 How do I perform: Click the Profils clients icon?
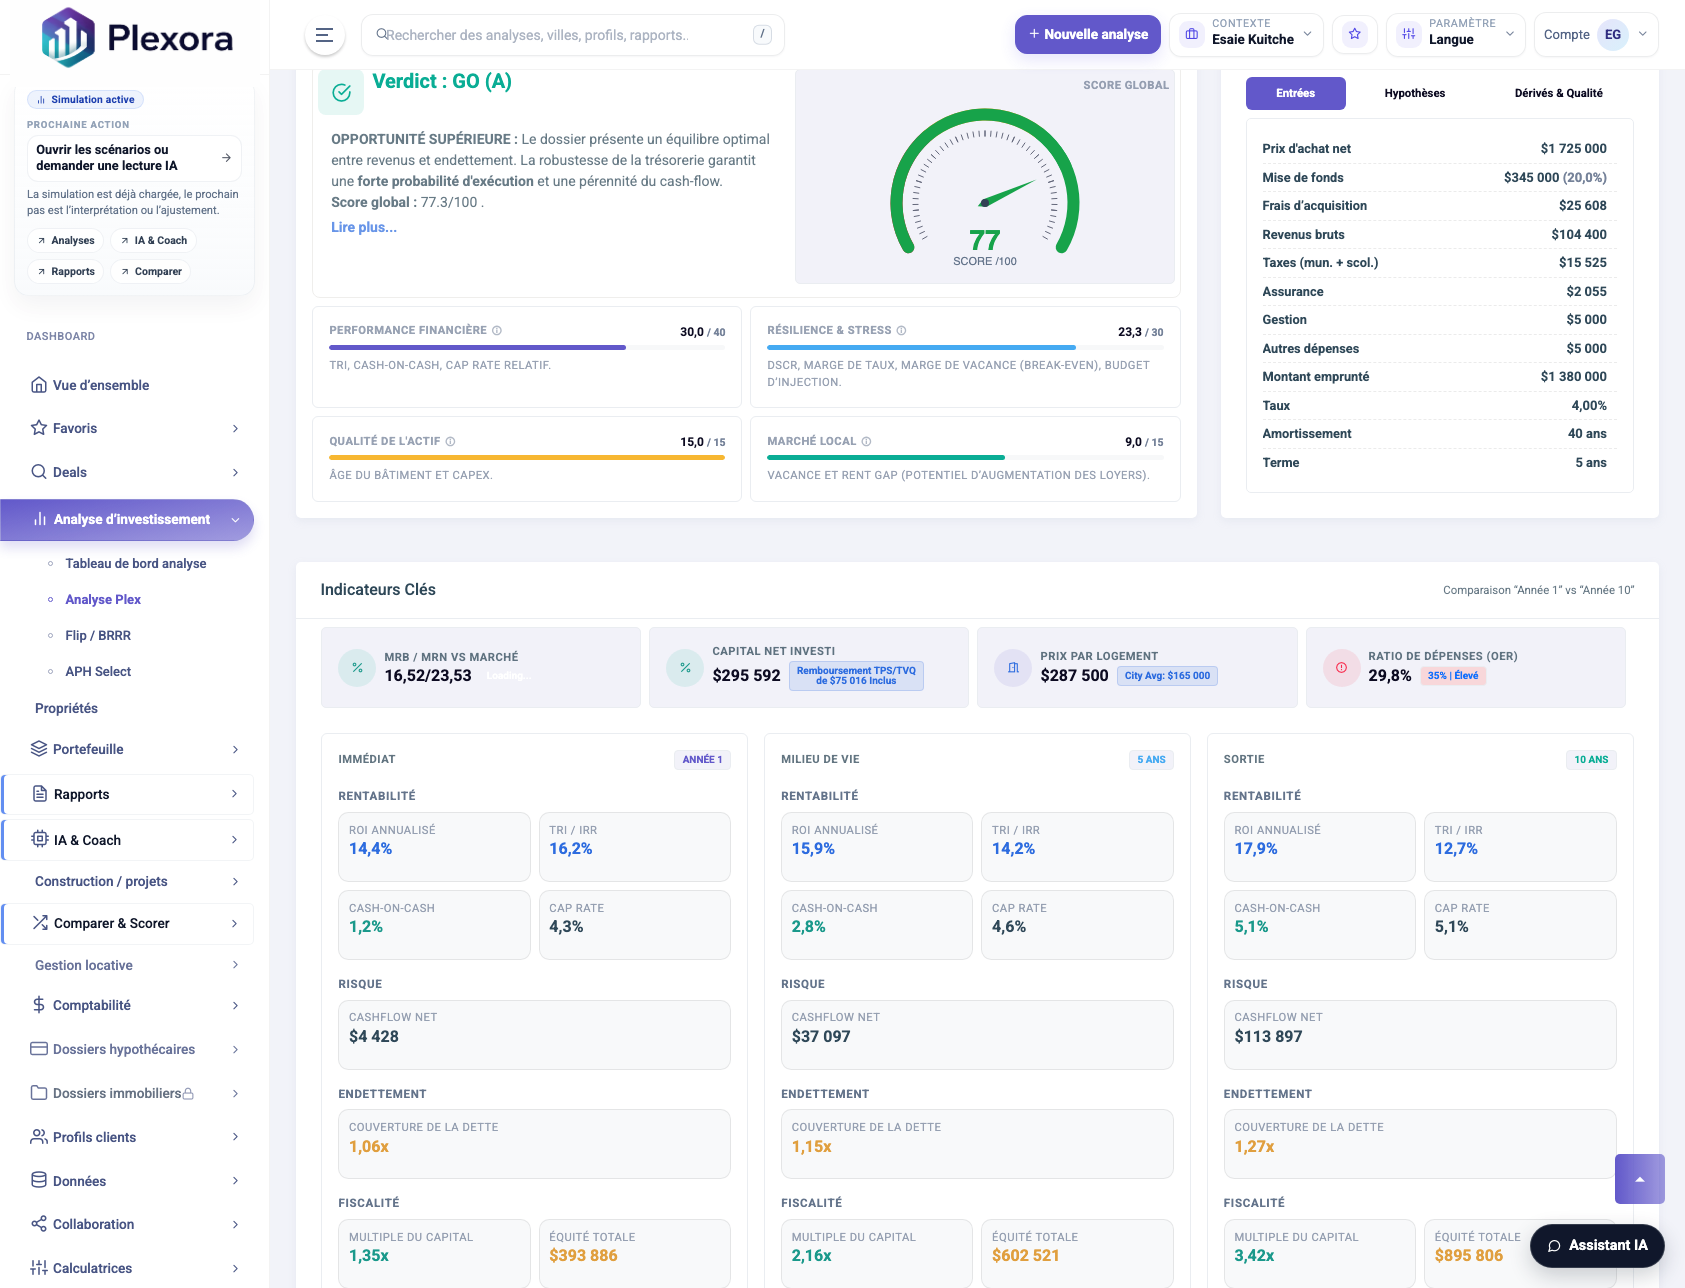[x=38, y=1137]
